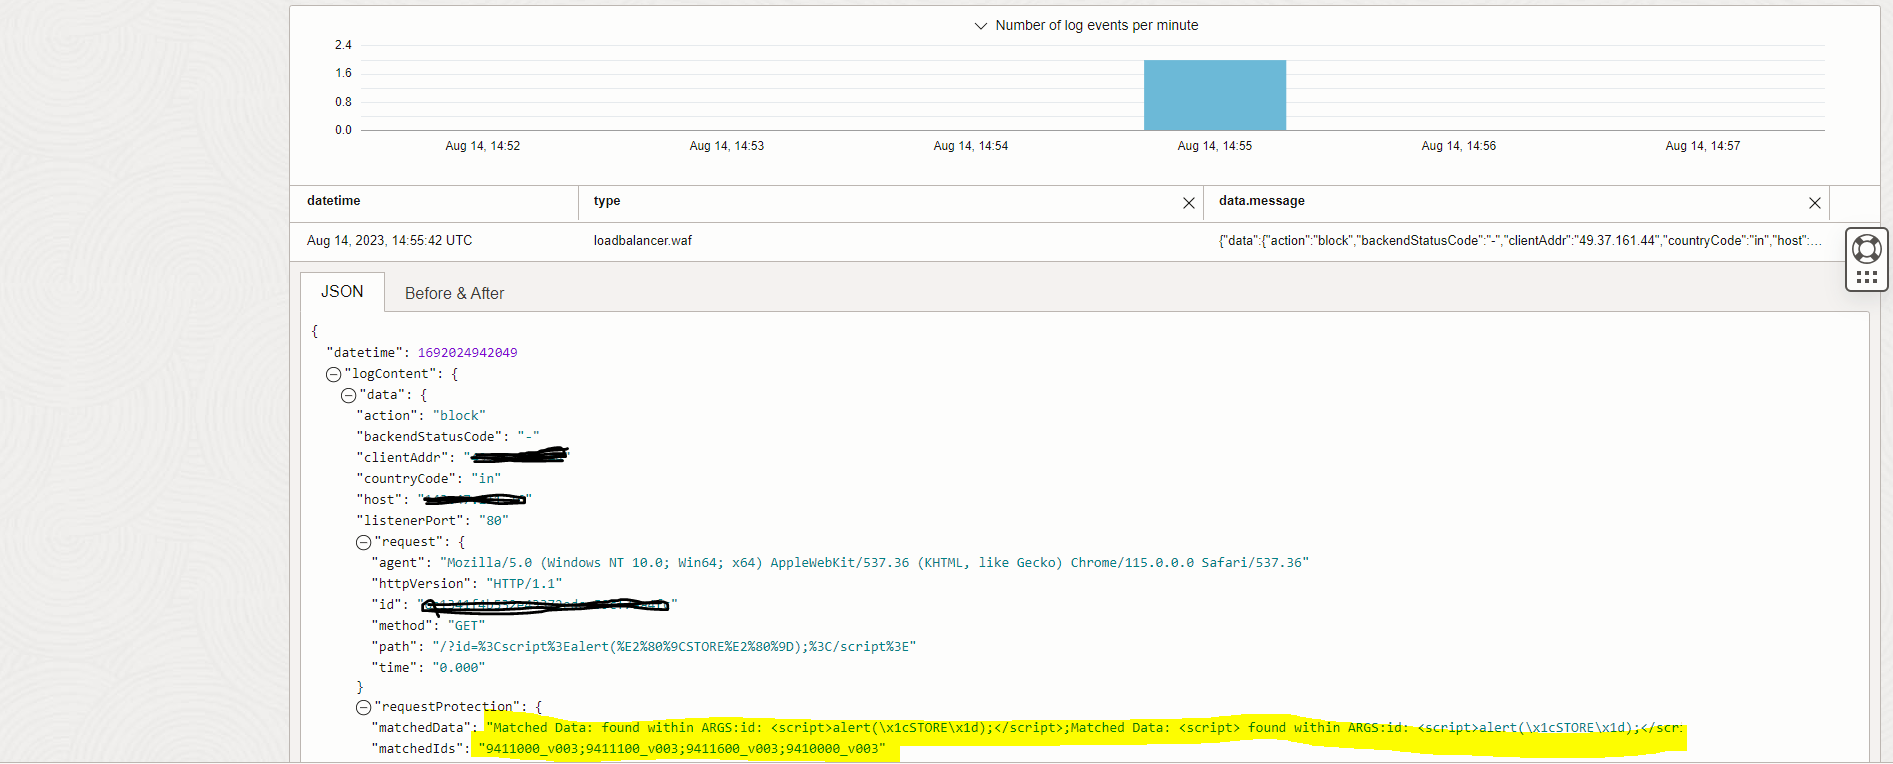Click the method value "GET"
The height and width of the screenshot is (764, 1893).
pos(466,626)
